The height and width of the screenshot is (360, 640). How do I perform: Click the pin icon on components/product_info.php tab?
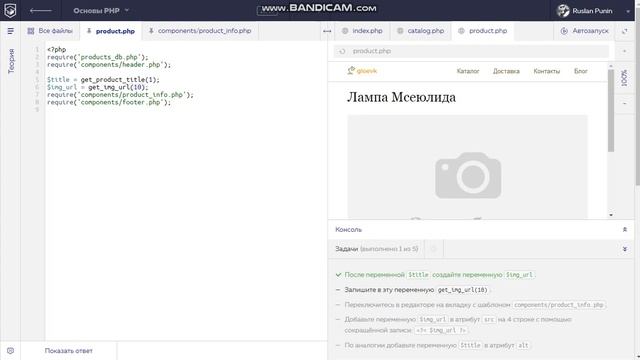click(151, 31)
